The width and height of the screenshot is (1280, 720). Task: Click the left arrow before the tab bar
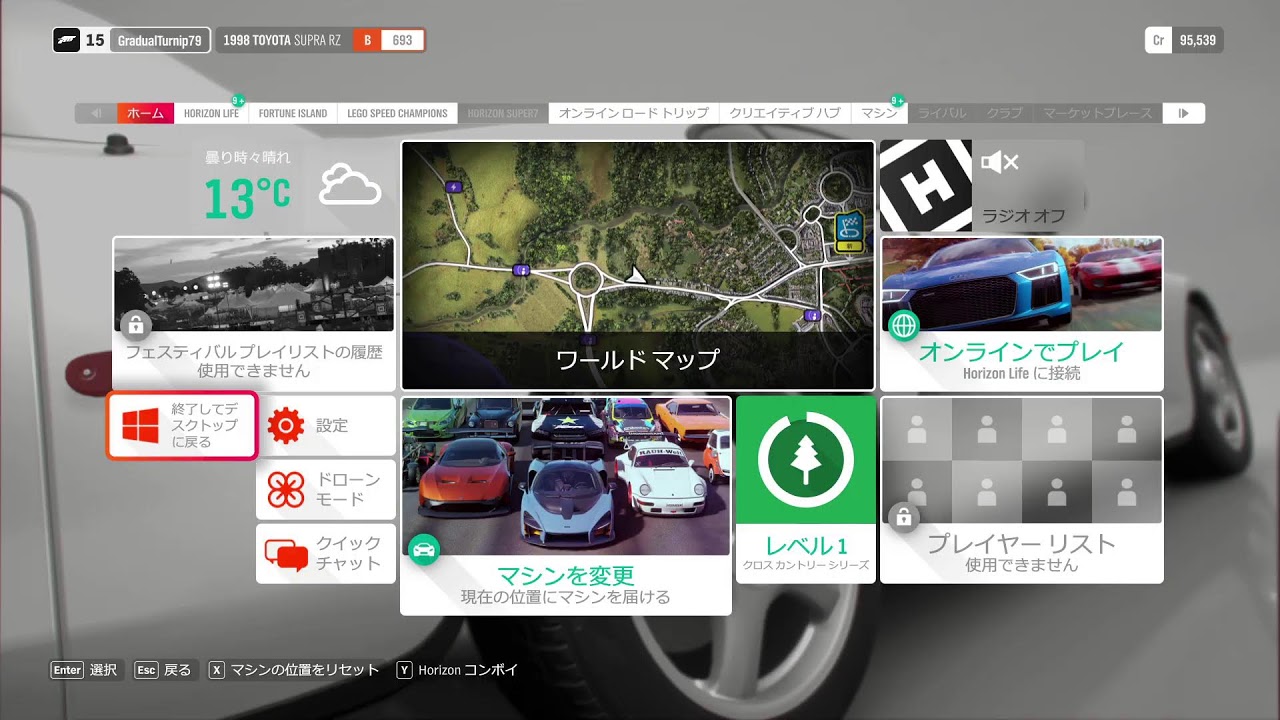95,113
